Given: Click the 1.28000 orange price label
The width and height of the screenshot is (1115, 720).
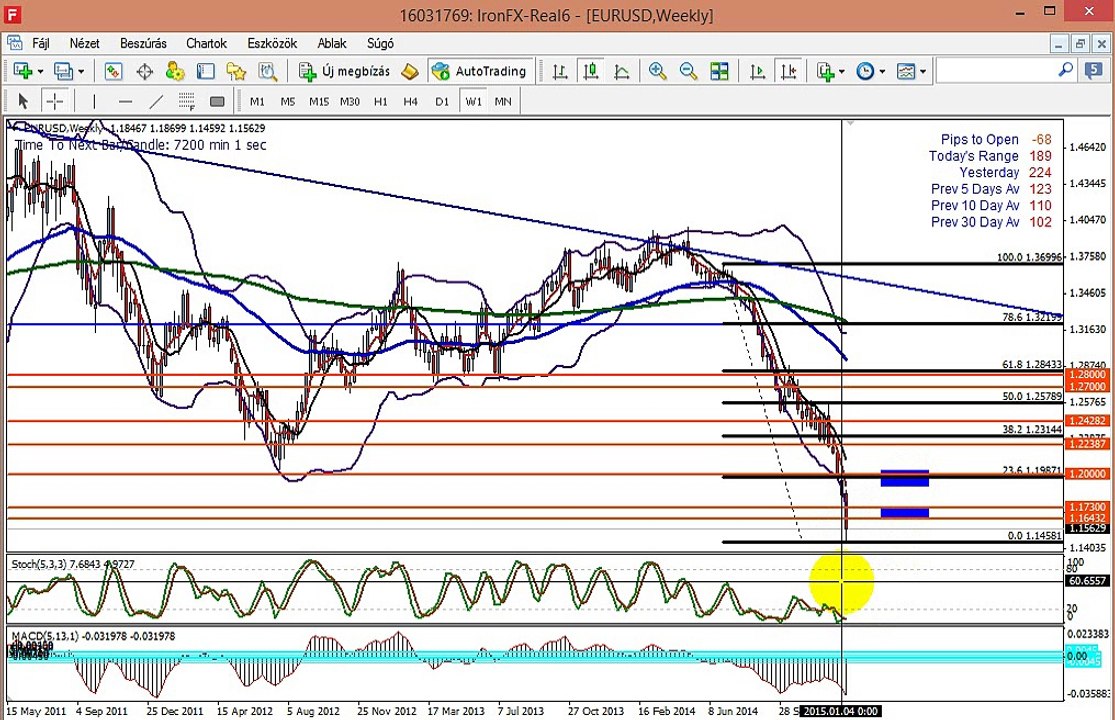Looking at the screenshot, I should (x=1088, y=375).
